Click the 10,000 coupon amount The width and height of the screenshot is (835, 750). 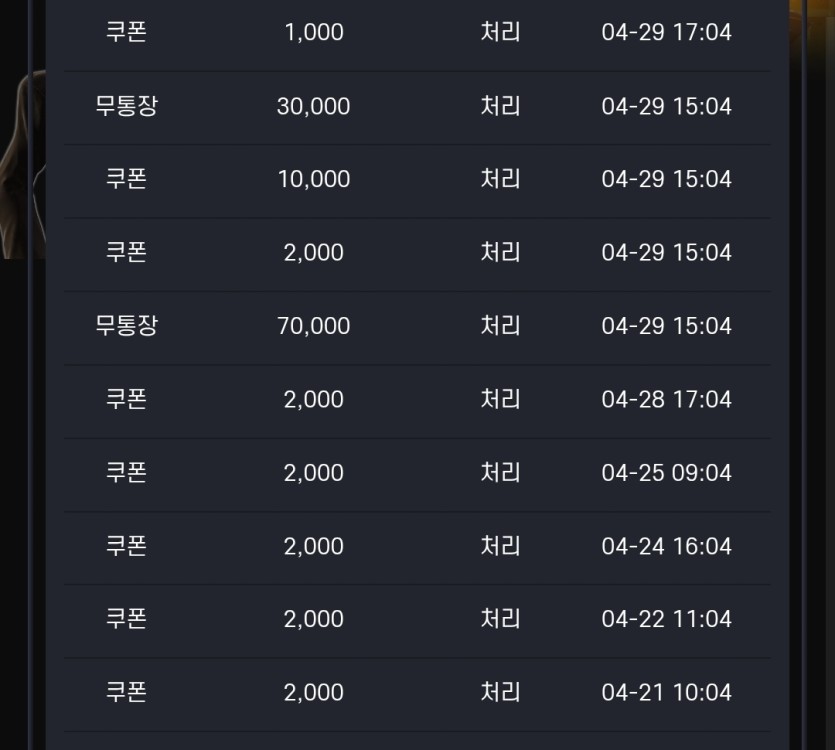313,179
